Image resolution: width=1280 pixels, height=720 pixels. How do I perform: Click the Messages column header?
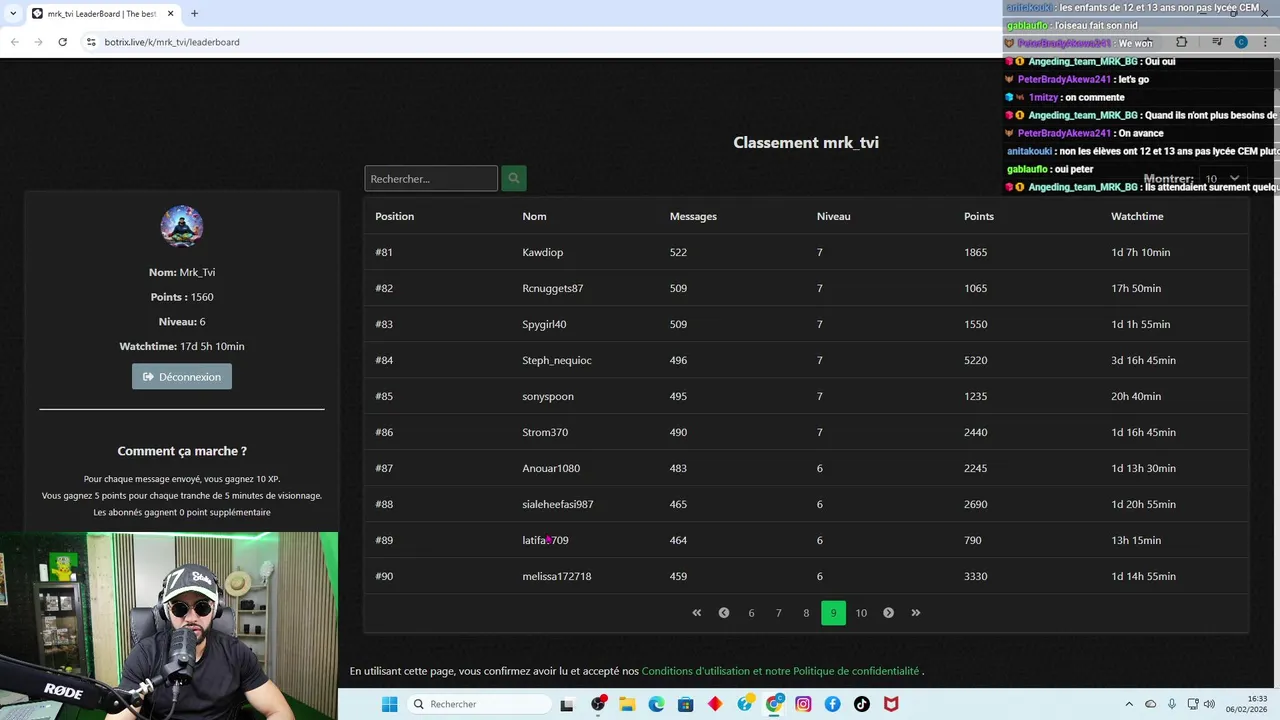point(693,216)
